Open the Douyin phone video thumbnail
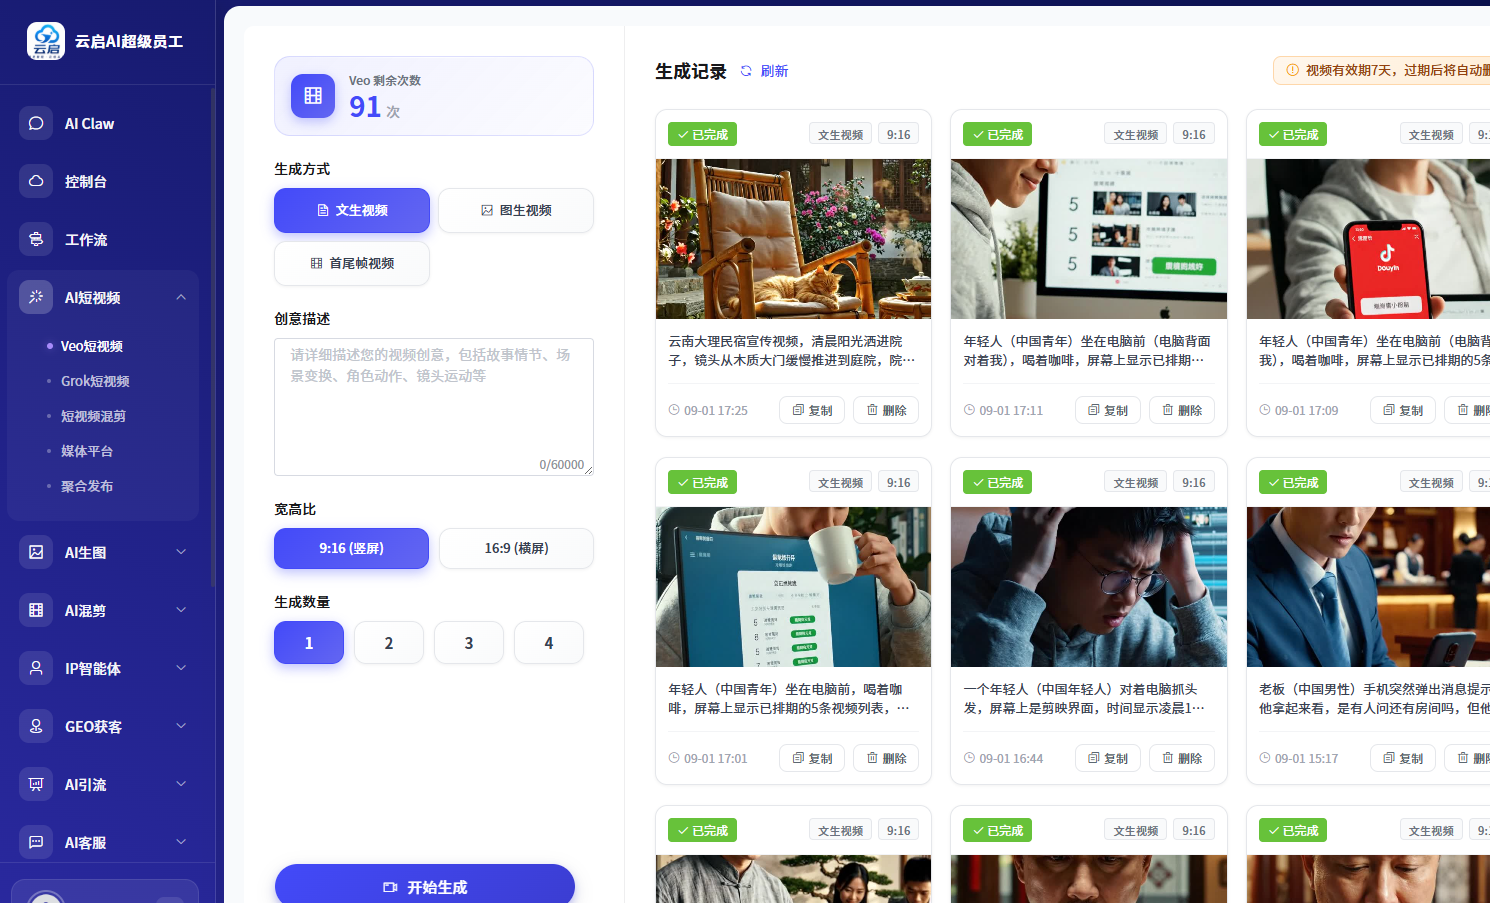 [1368, 239]
